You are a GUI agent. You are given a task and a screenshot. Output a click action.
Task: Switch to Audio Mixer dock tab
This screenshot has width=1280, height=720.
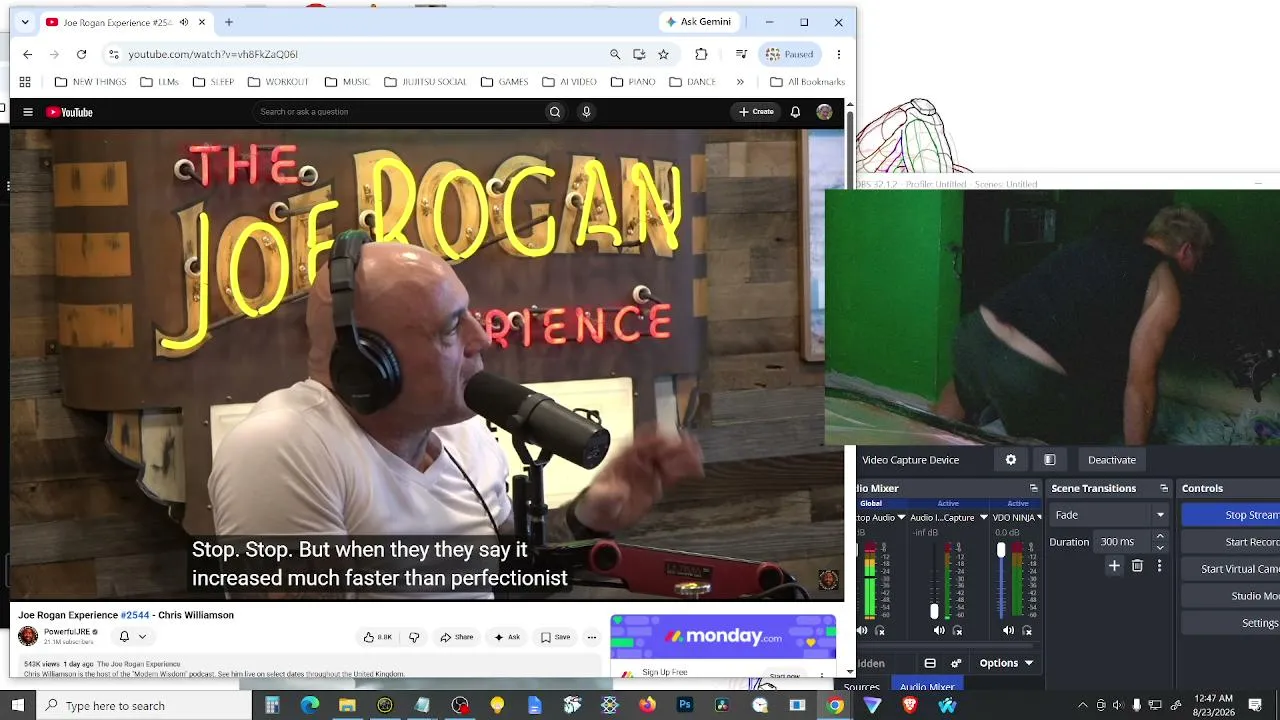coord(927,687)
